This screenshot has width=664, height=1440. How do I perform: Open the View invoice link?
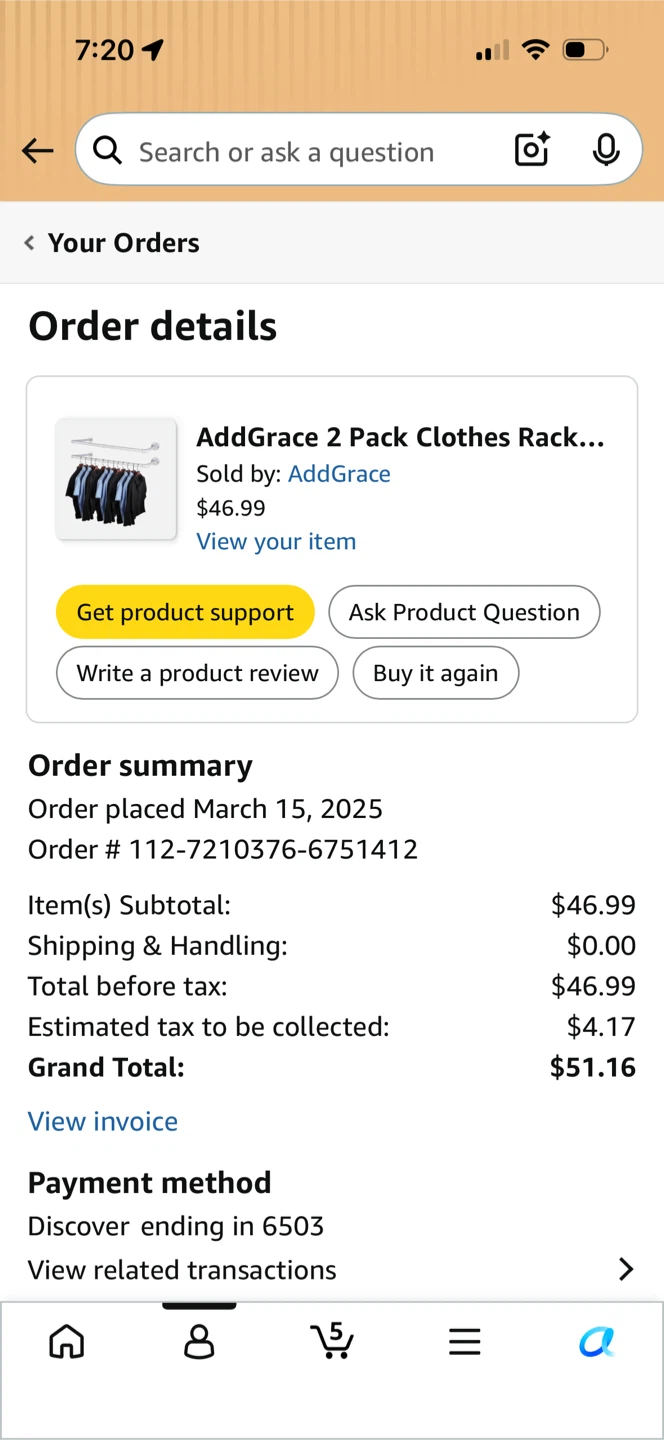pos(103,1121)
